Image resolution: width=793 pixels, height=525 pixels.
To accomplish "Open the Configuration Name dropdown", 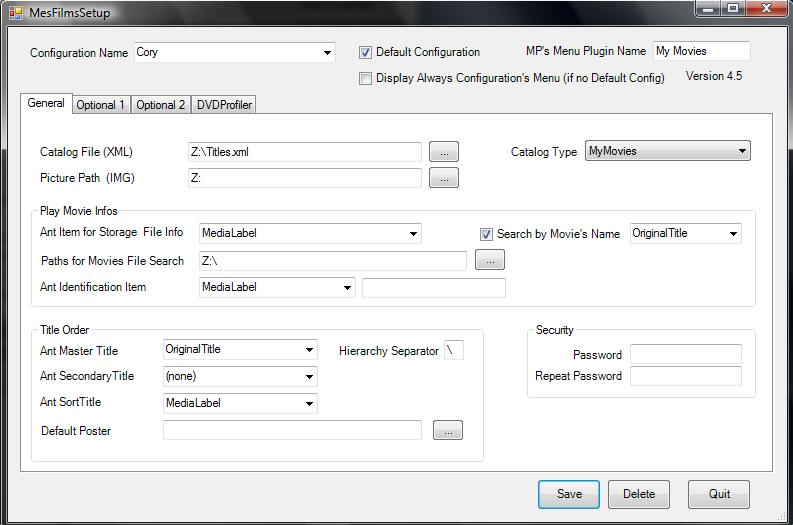I will pyautogui.click(x=327, y=53).
